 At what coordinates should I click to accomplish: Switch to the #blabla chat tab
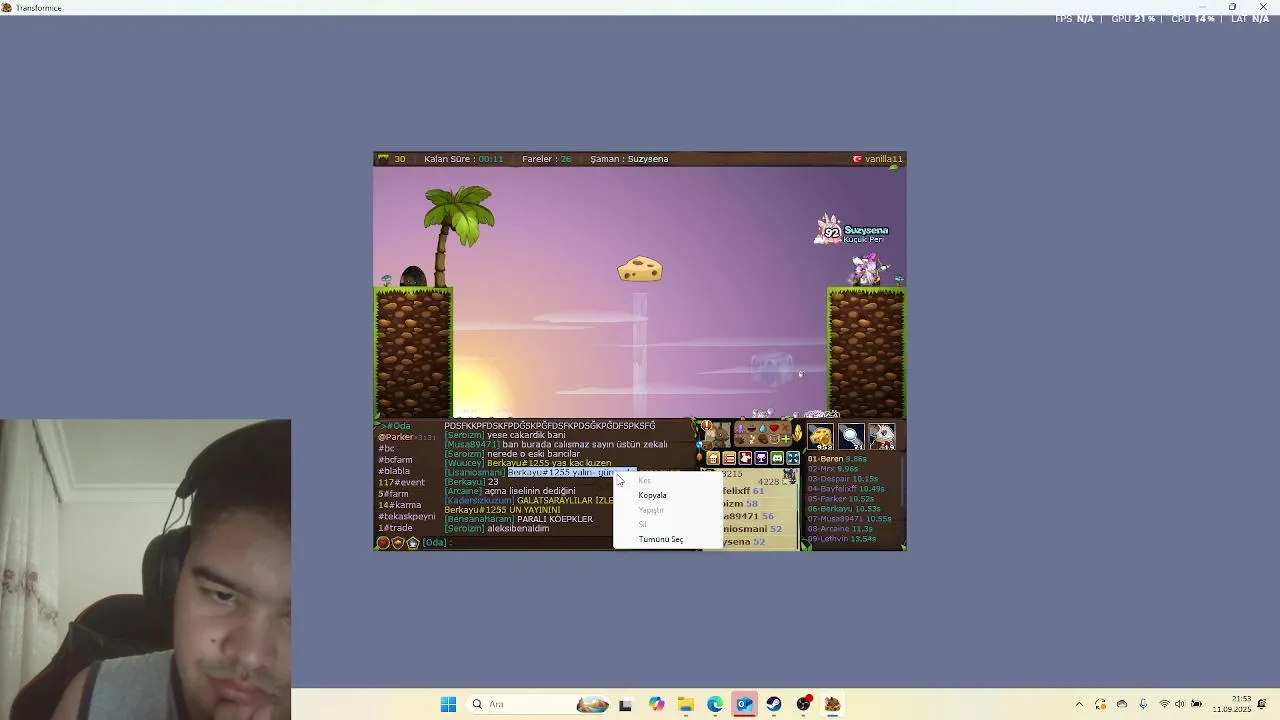click(394, 471)
